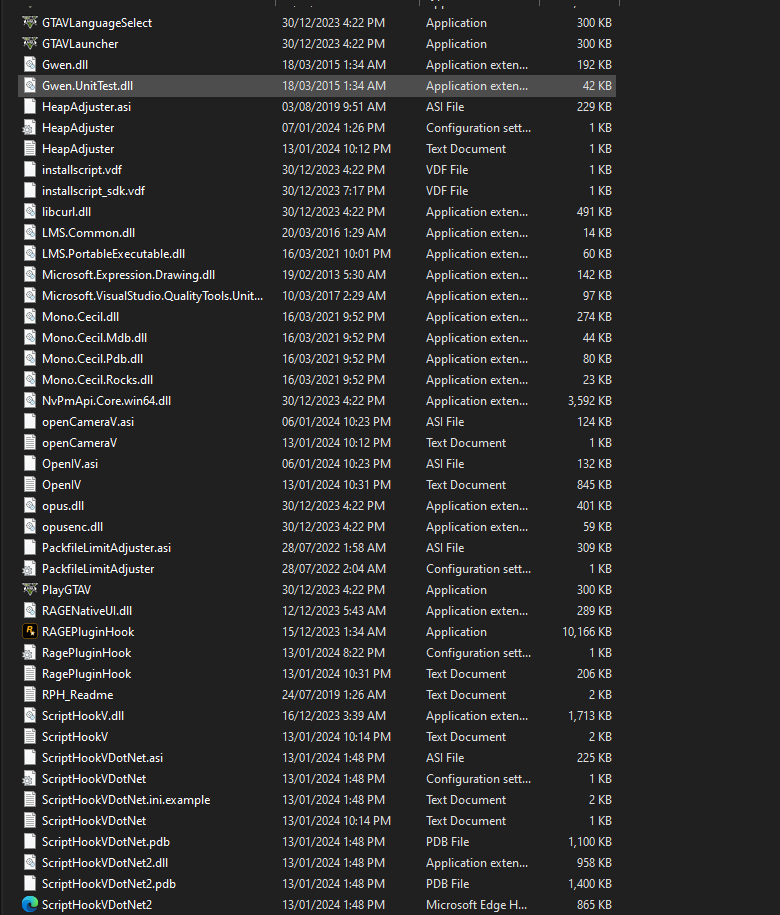Click the Gwen.dll file icon
This screenshot has width=780, height=915.
coord(30,65)
